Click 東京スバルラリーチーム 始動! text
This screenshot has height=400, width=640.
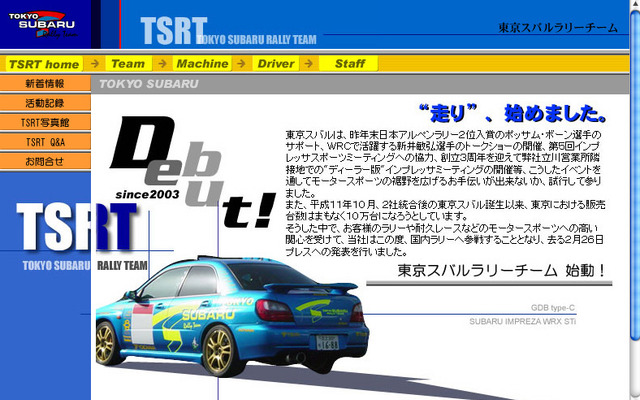[x=501, y=271]
